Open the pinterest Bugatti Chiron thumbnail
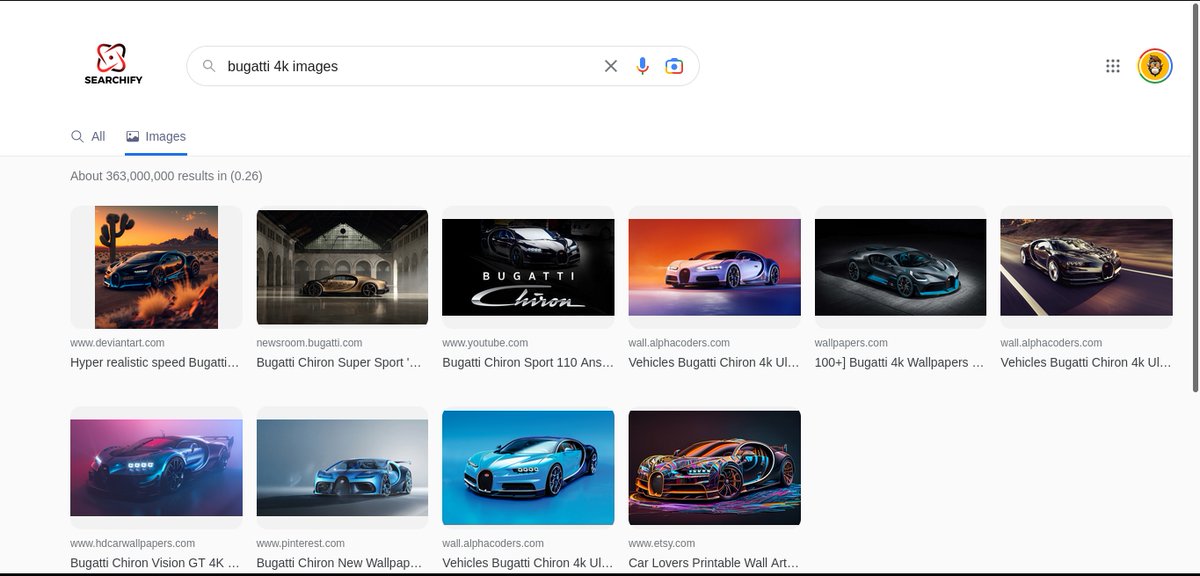The width and height of the screenshot is (1200, 576). (342, 467)
